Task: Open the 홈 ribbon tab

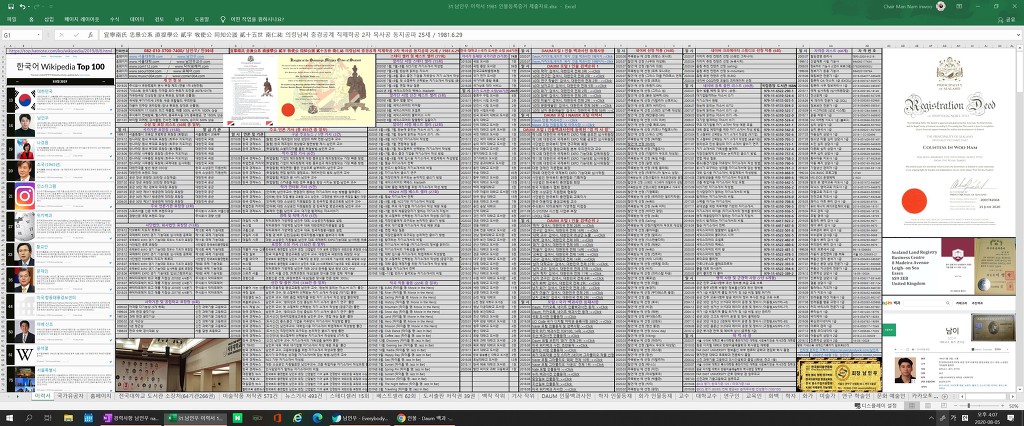Action: pyautogui.click(x=31, y=19)
